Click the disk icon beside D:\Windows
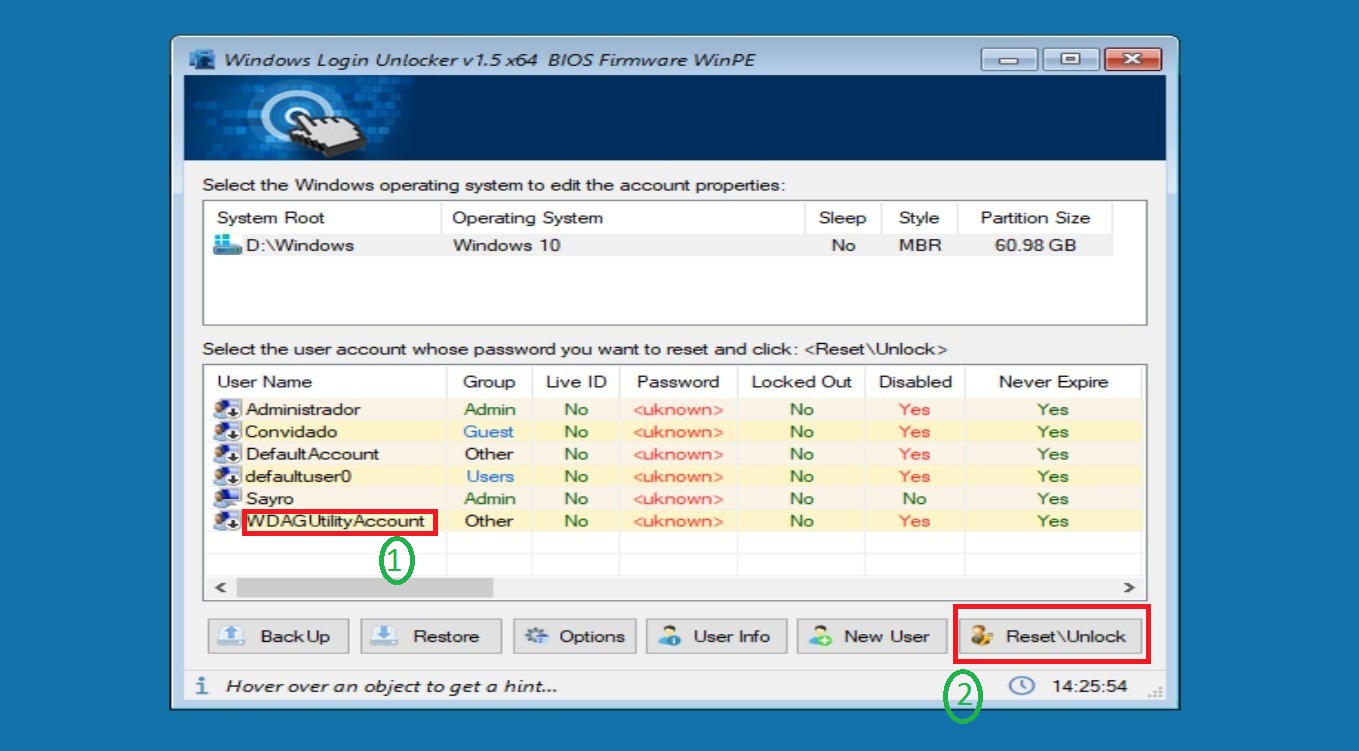This screenshot has height=751, width=1359. coord(226,244)
